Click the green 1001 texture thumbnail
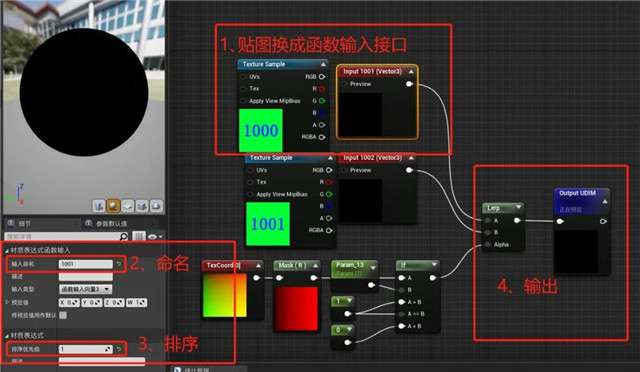 point(268,224)
